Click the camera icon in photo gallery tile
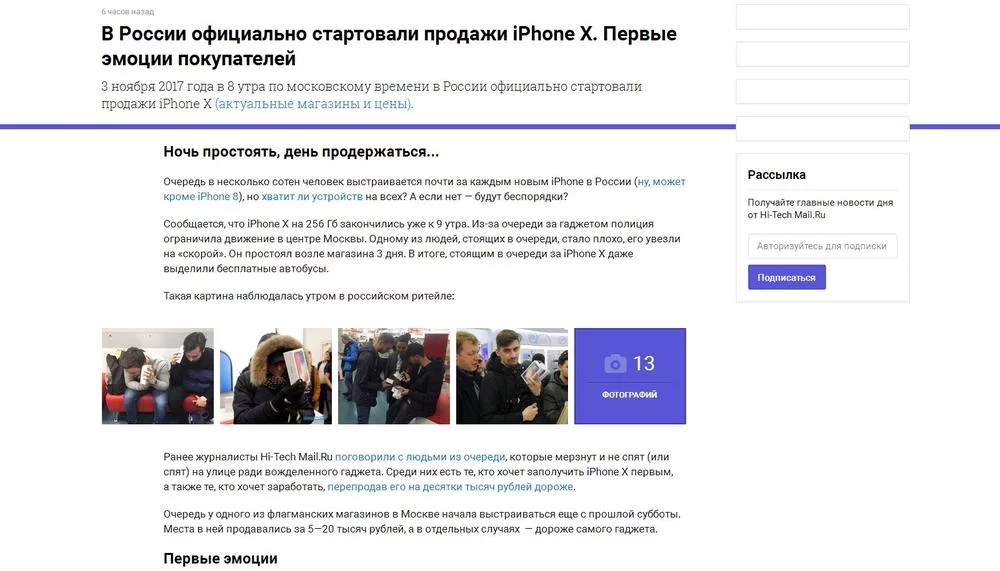The image size is (1000, 571). pos(615,364)
